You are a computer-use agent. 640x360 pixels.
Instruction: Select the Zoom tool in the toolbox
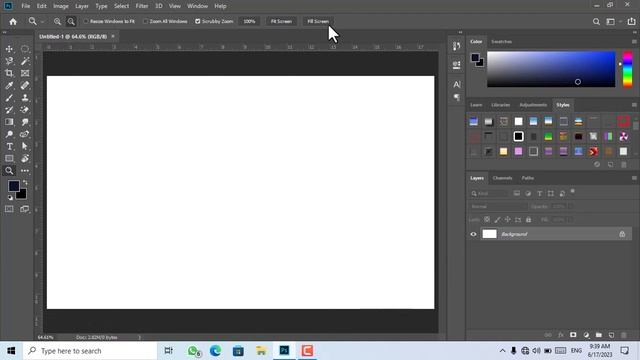point(9,171)
